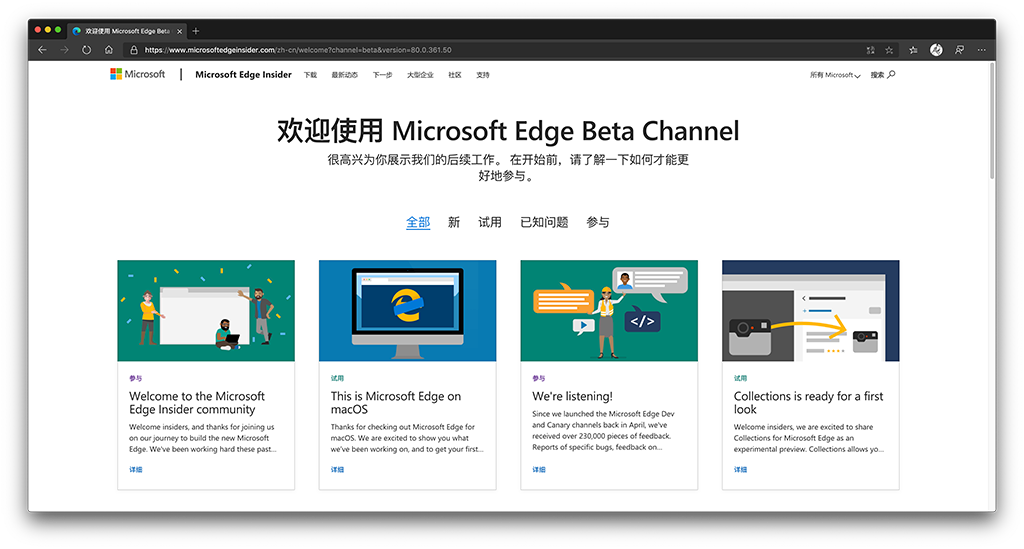Open a new tab with plus button
1024x549 pixels.
tap(195, 31)
